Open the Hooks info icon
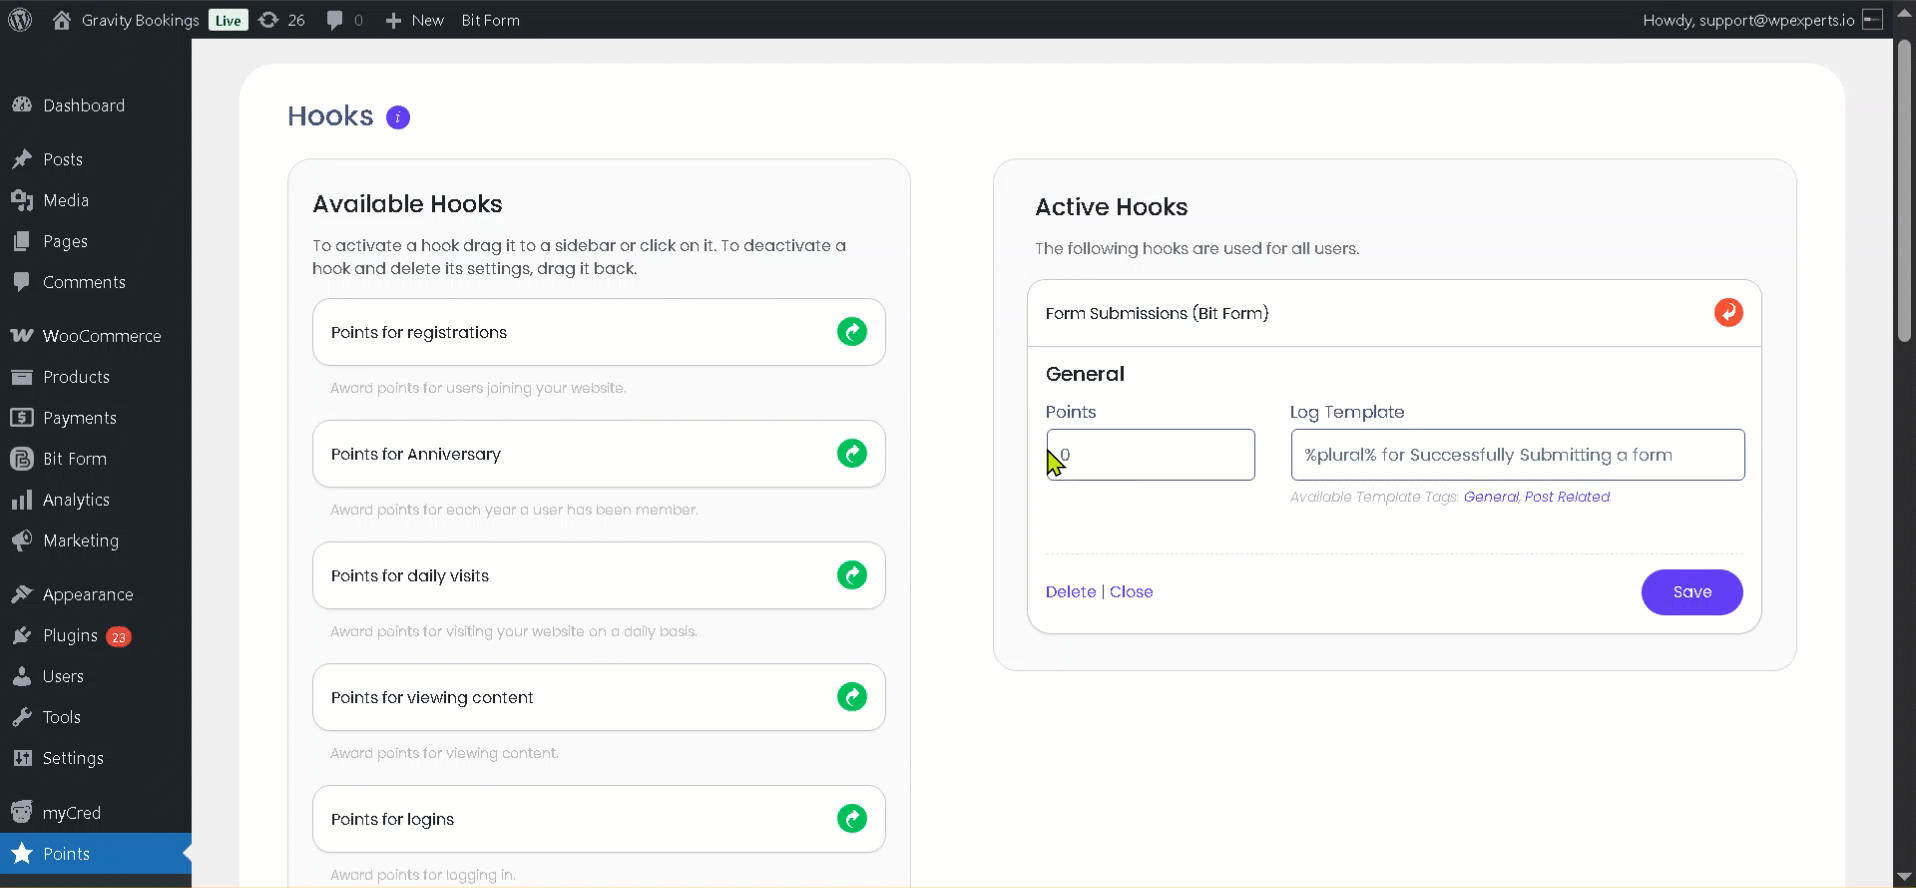This screenshot has height=888, width=1916. (398, 118)
